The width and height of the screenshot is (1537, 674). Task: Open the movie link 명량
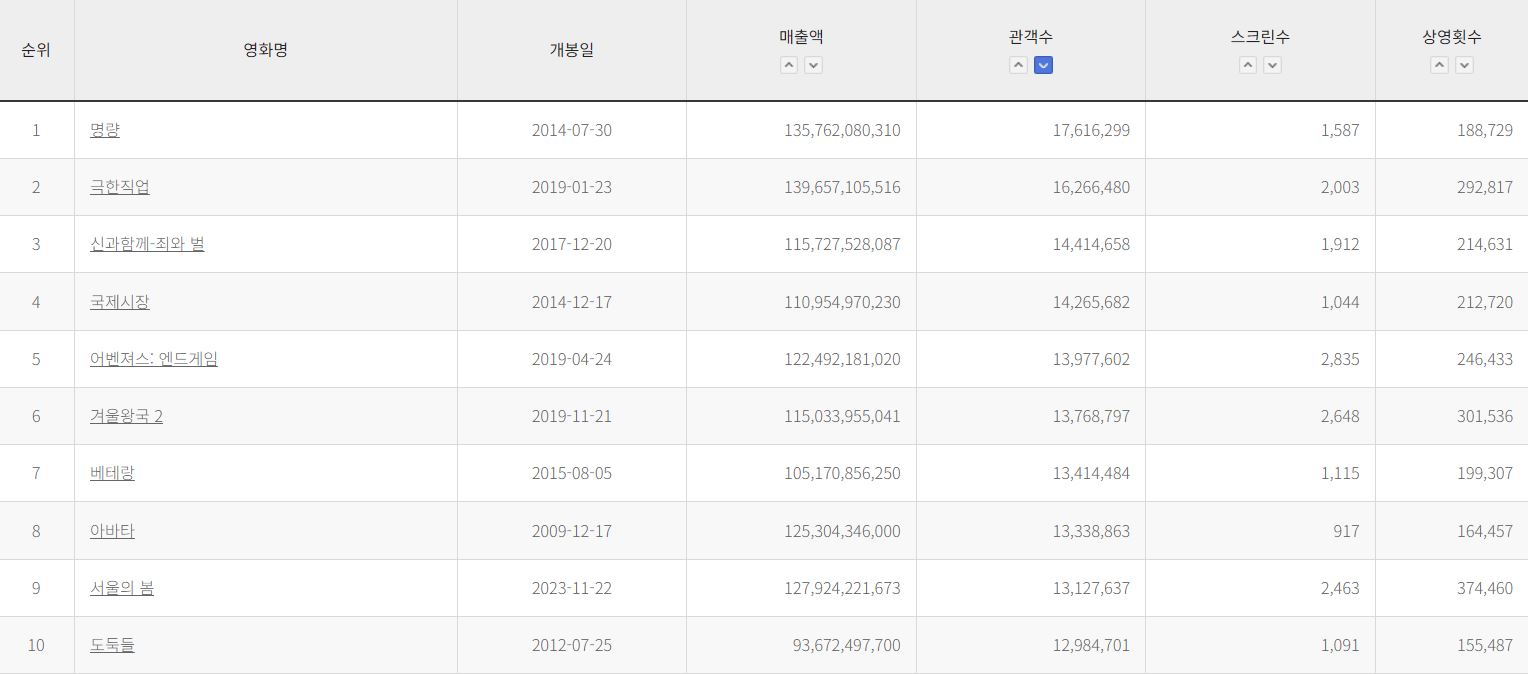[105, 130]
